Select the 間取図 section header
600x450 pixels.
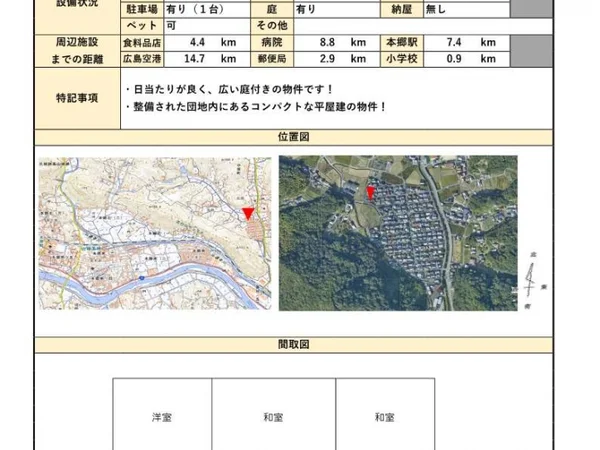pos(293,344)
